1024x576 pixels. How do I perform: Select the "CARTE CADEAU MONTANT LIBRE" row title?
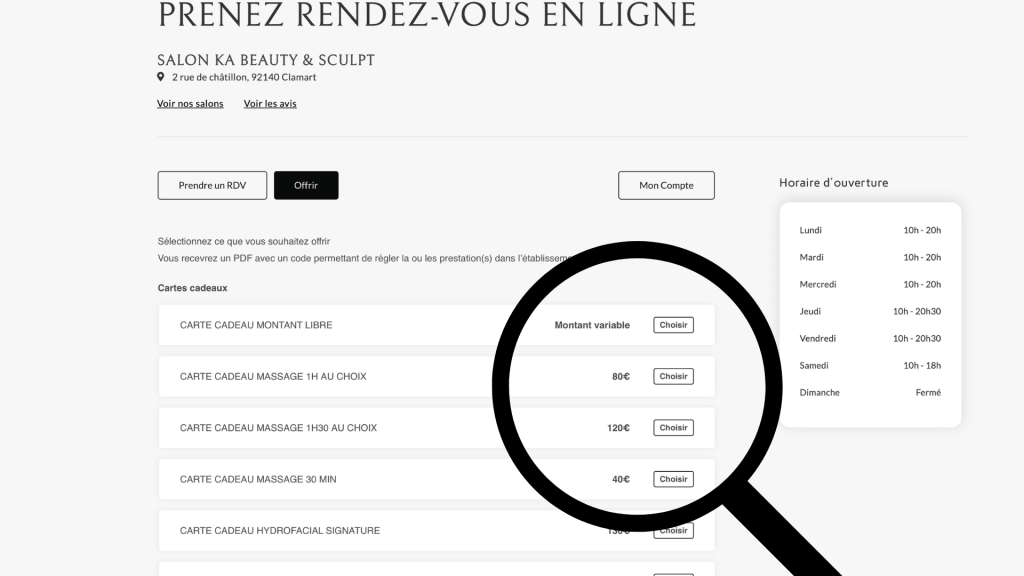pyautogui.click(x=256, y=325)
